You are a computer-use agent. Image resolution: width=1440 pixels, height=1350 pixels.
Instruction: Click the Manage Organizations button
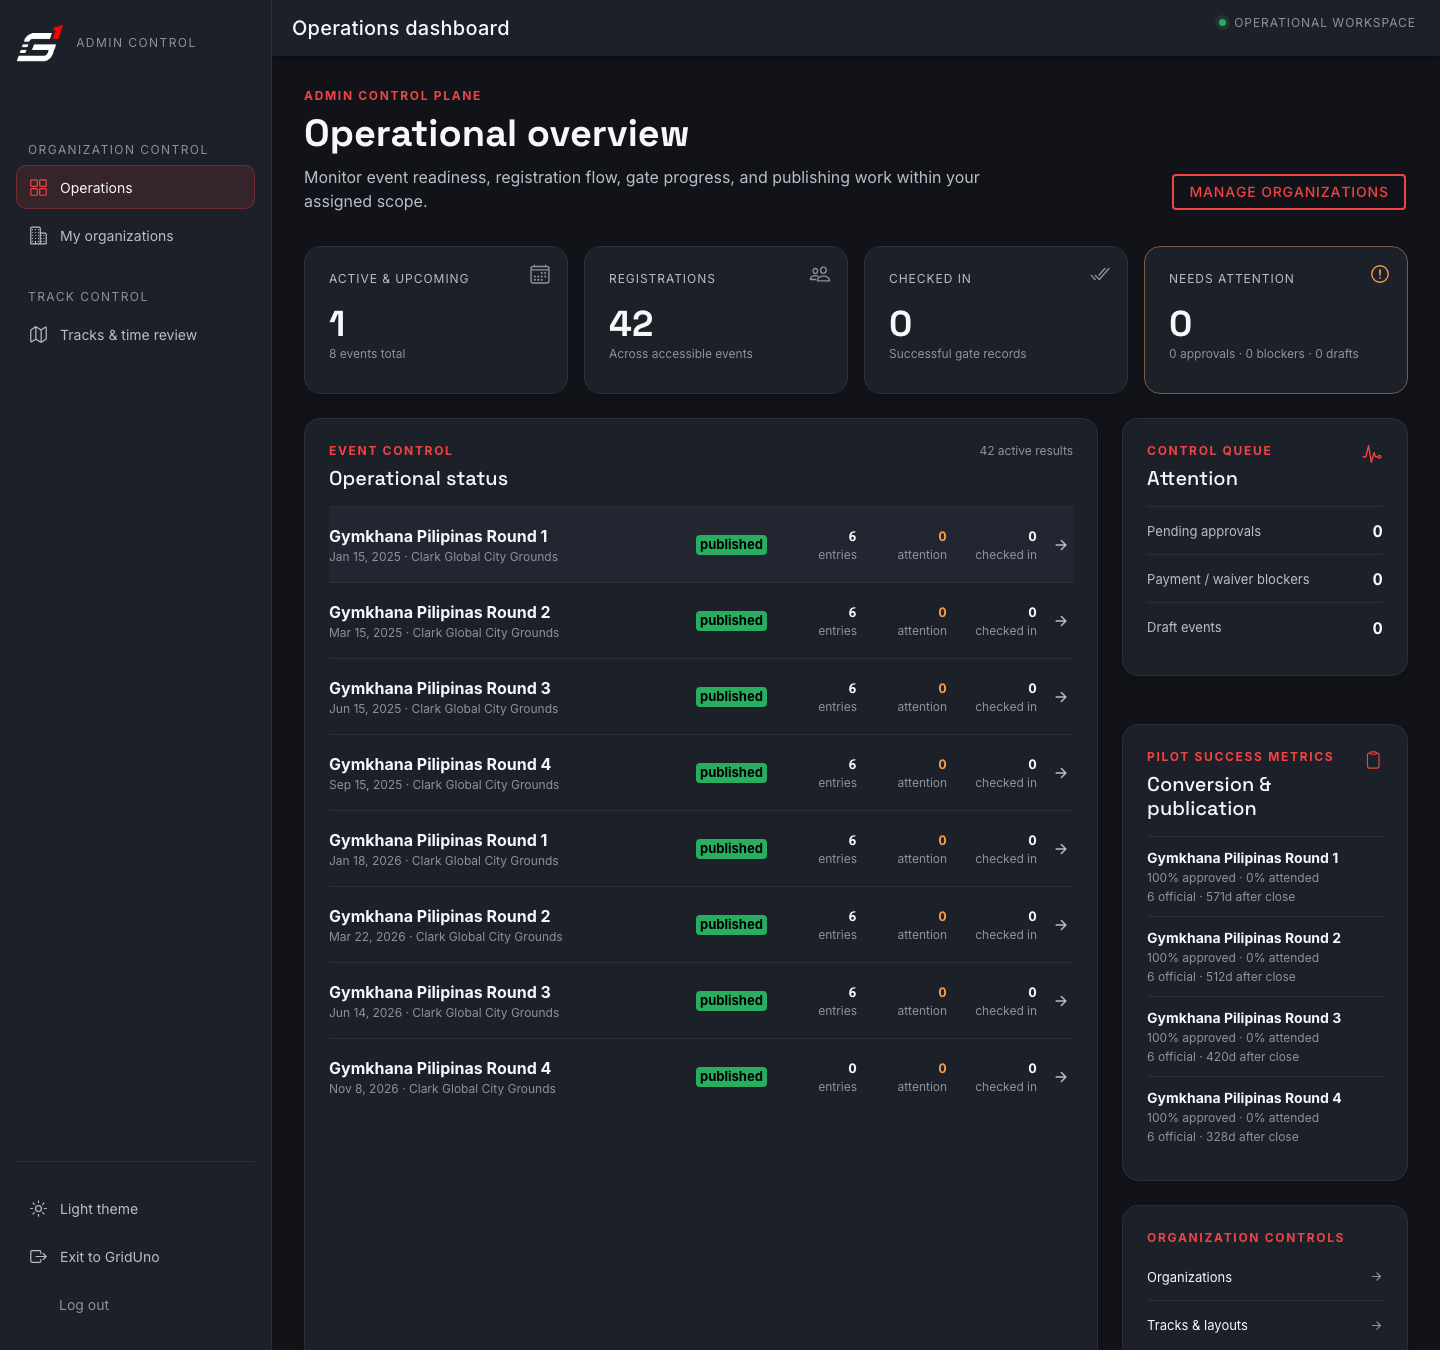[x=1289, y=192]
